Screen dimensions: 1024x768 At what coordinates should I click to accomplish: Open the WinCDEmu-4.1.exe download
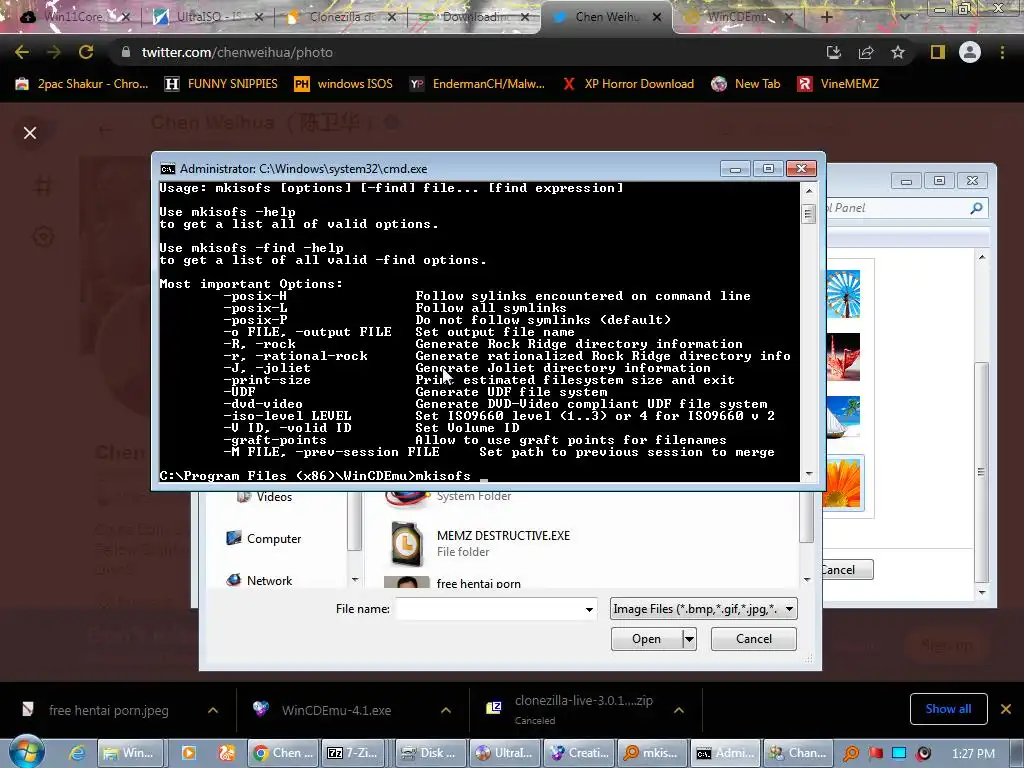pyautogui.click(x=336, y=711)
